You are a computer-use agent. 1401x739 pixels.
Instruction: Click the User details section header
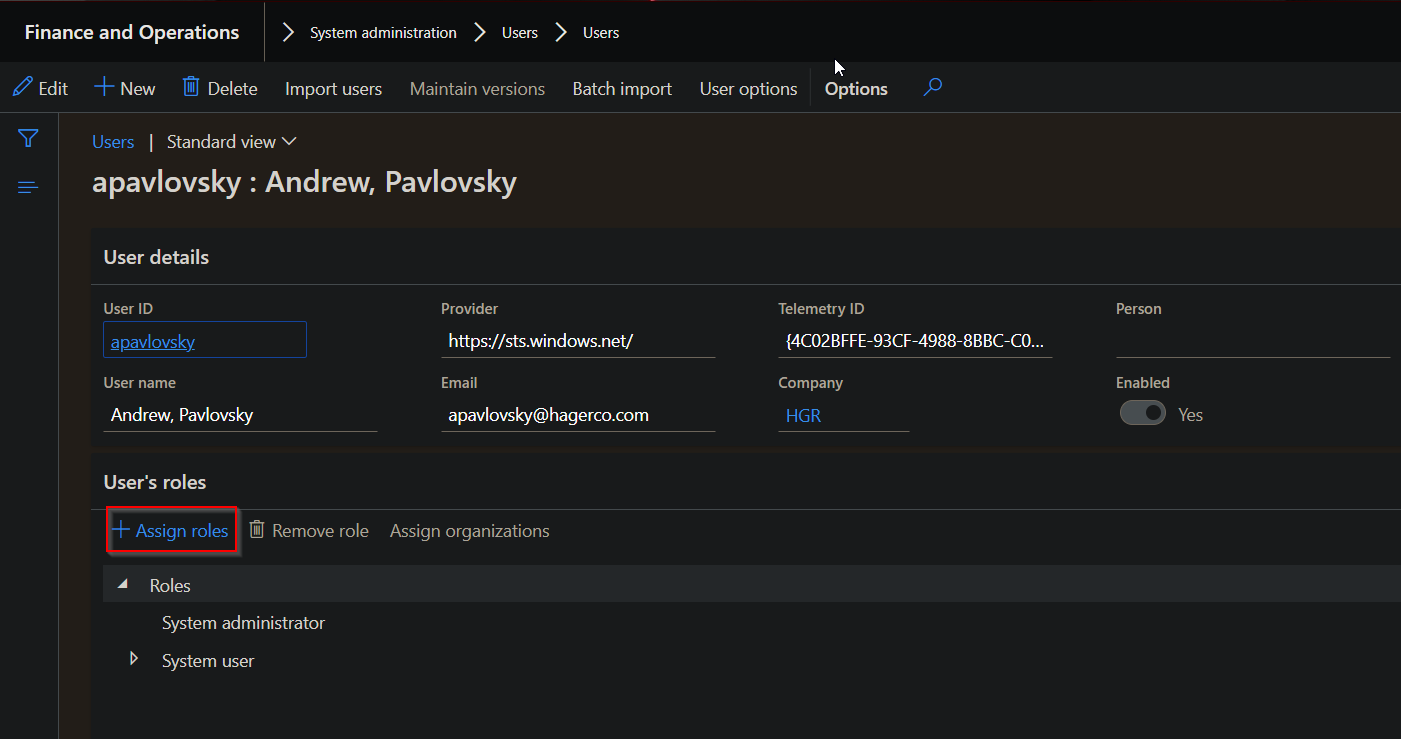(x=156, y=257)
